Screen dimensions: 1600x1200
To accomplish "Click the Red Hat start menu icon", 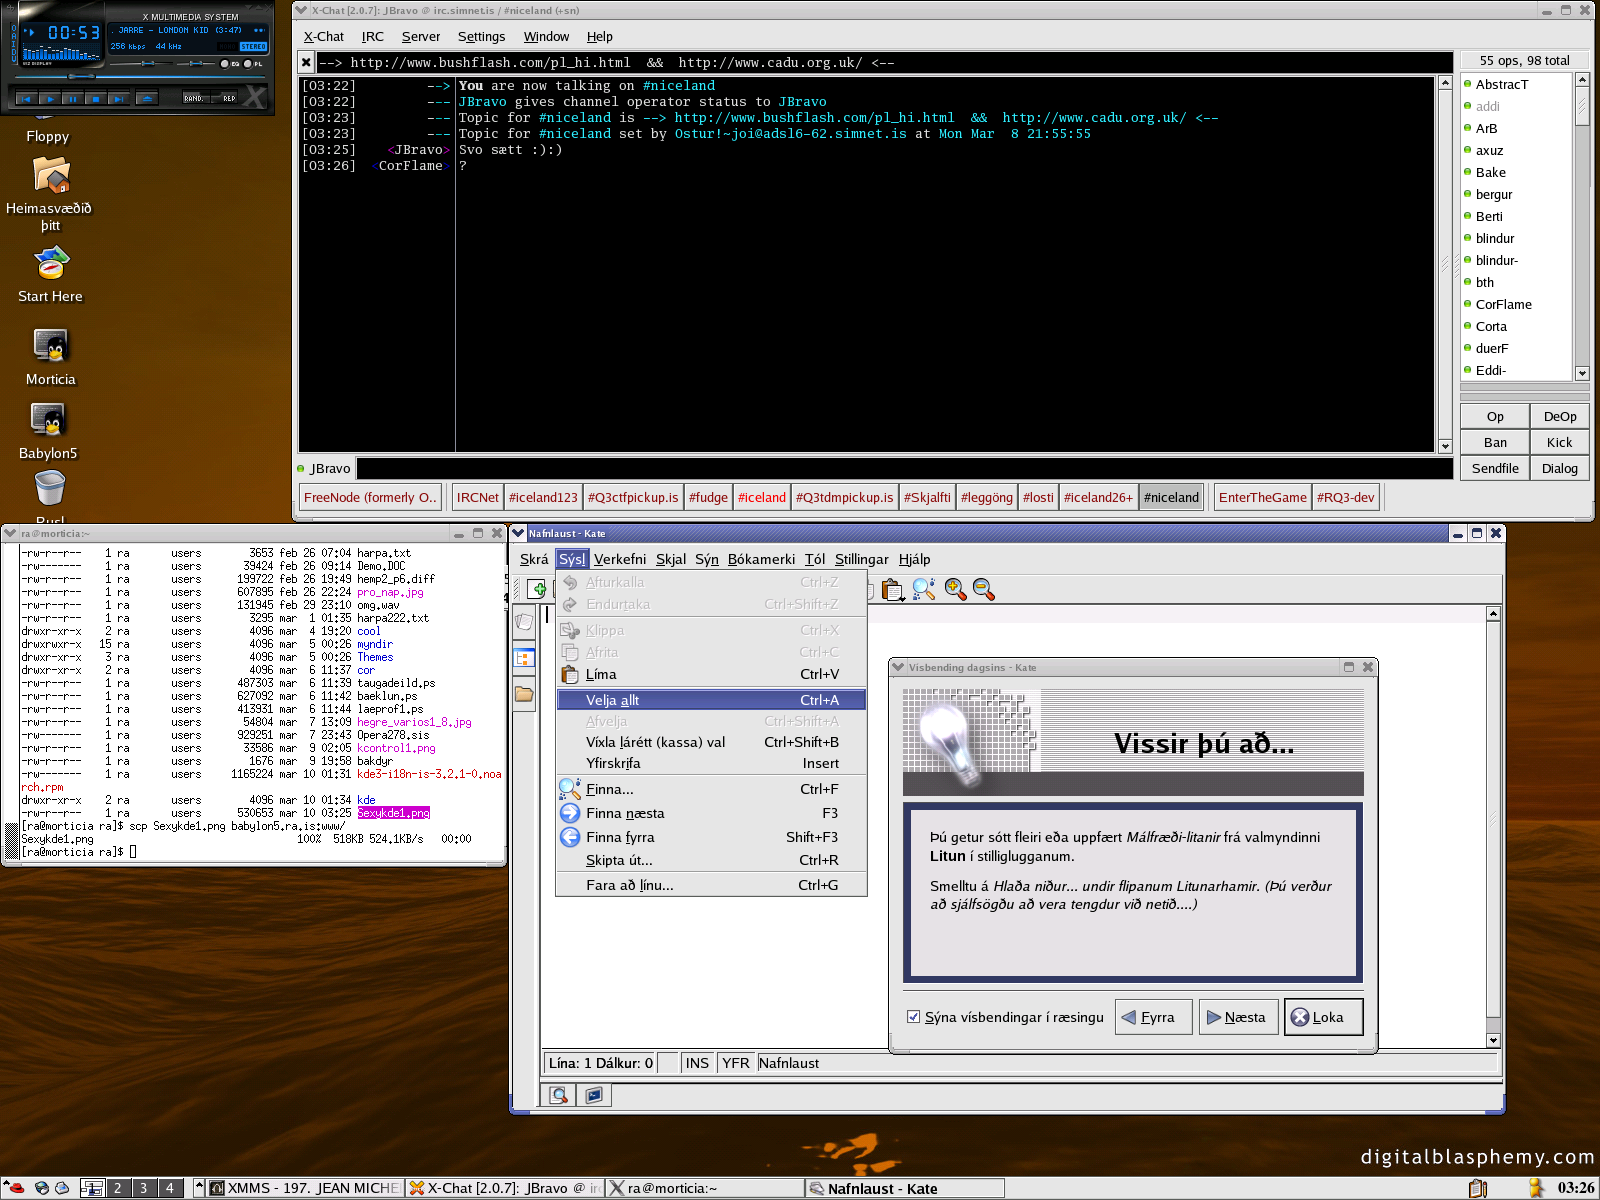I will click(x=14, y=1188).
